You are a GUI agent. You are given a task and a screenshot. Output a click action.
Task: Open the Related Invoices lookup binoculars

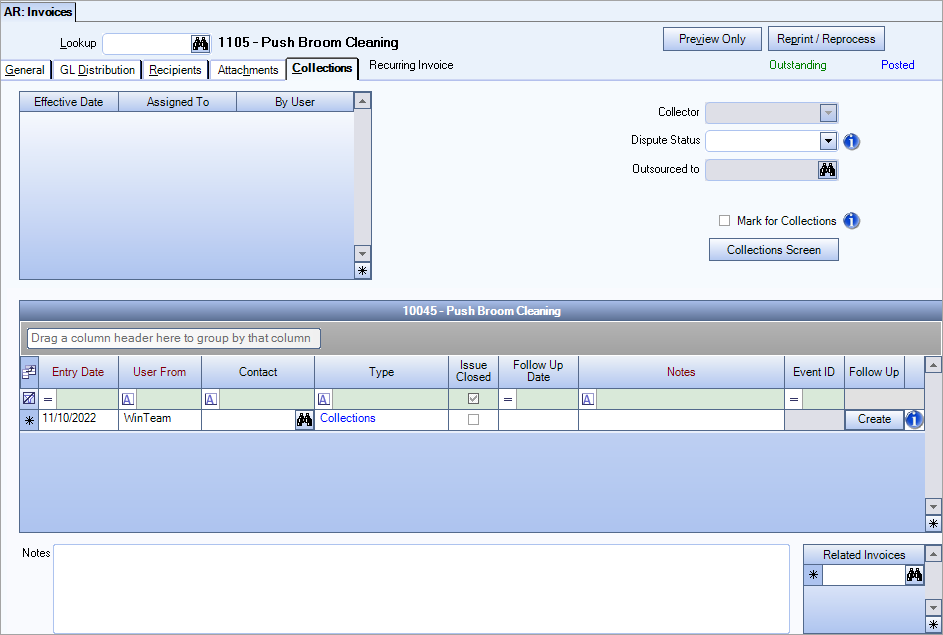[x=914, y=575]
